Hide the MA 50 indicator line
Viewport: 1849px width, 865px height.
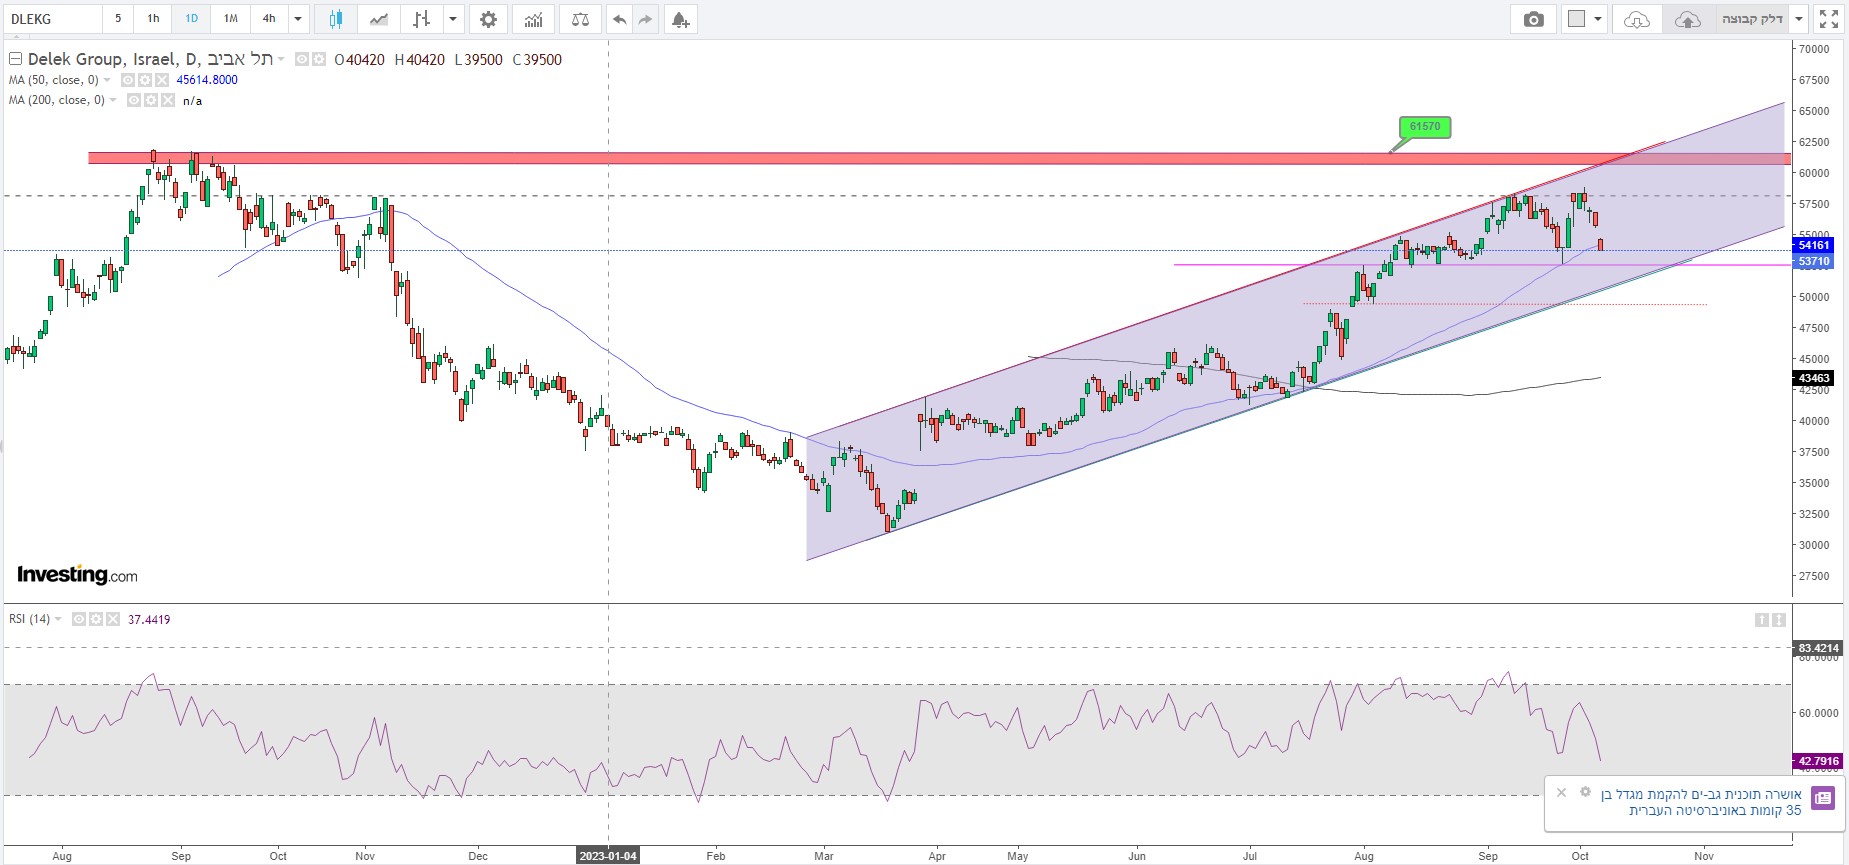tap(128, 80)
